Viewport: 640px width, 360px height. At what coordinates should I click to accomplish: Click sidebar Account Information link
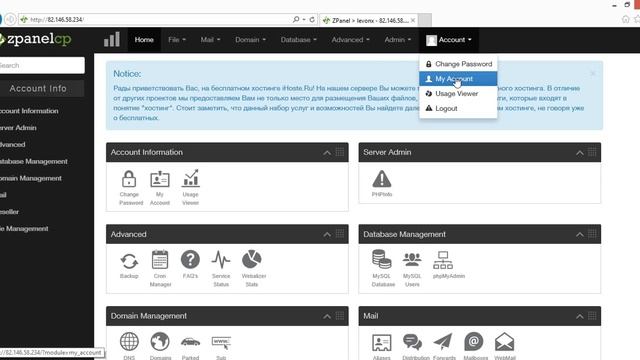pos(29,111)
